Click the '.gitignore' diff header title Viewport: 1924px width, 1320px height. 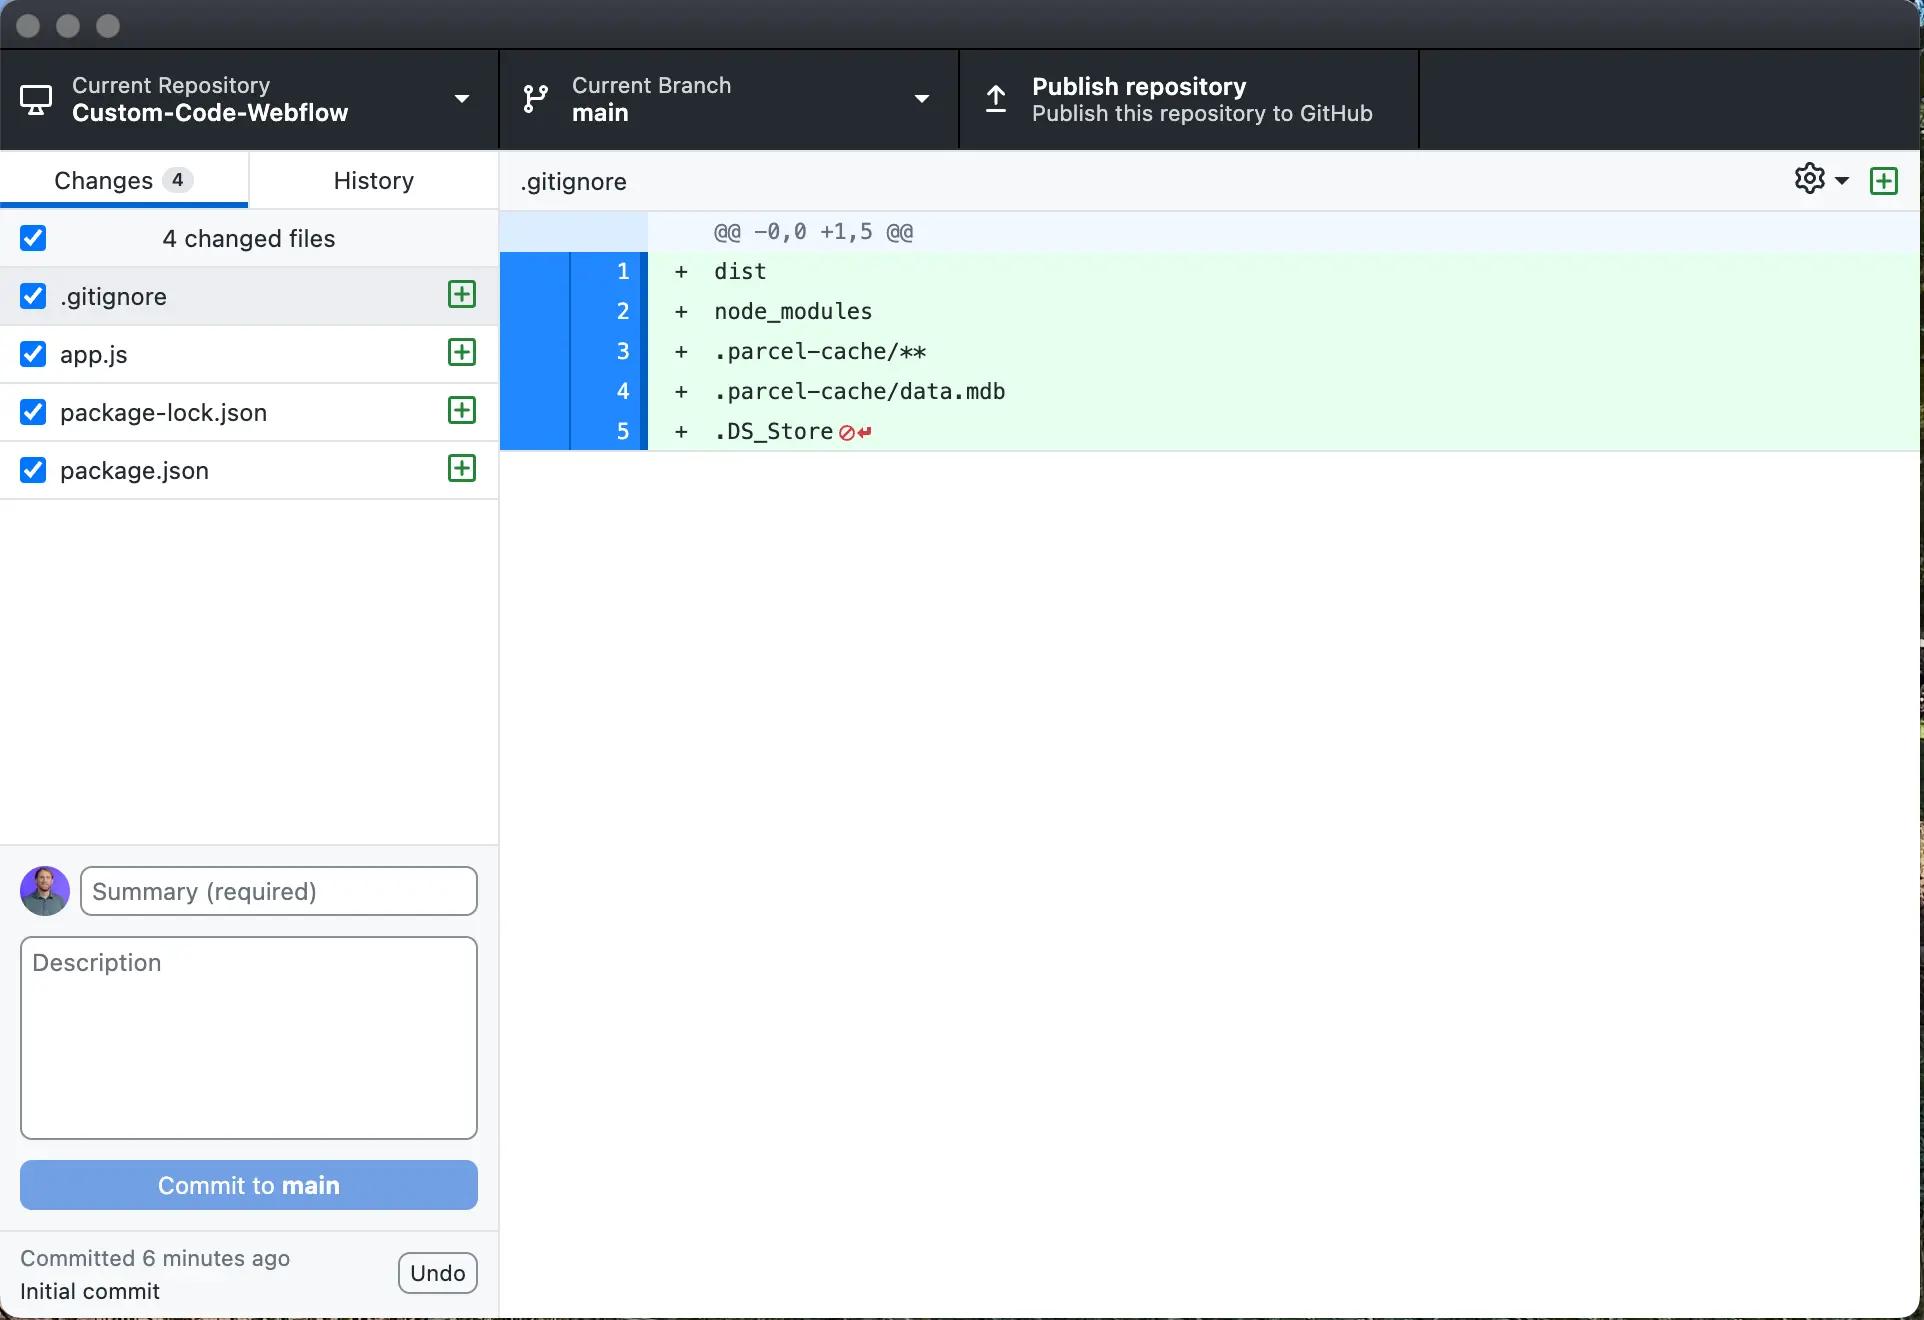573,182
